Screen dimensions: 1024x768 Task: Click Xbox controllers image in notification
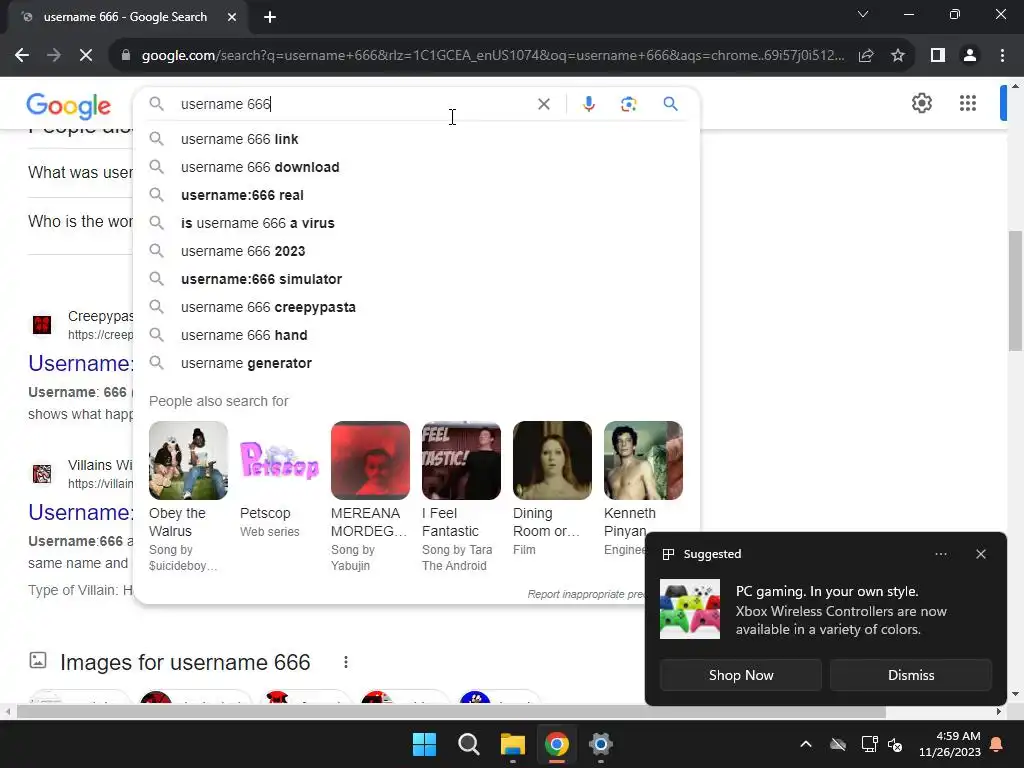pos(690,609)
